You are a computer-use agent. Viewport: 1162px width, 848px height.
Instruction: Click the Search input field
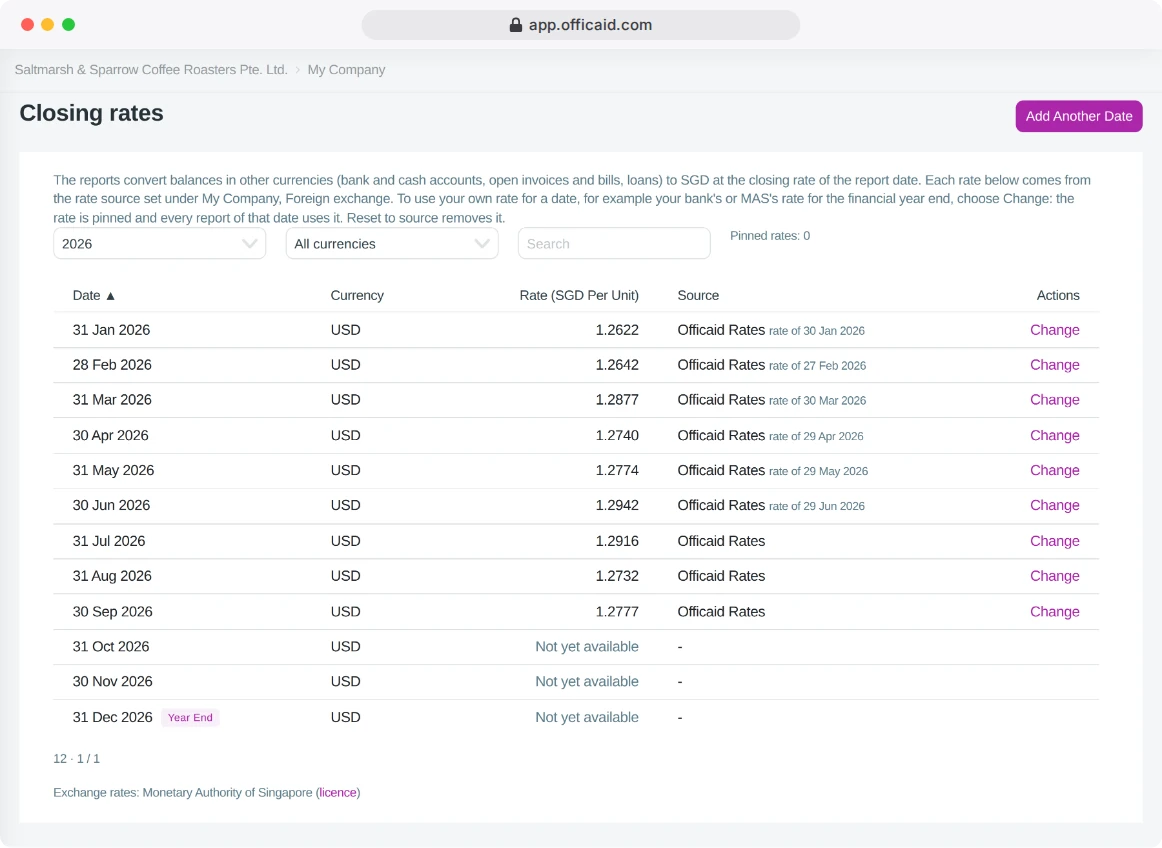(614, 244)
